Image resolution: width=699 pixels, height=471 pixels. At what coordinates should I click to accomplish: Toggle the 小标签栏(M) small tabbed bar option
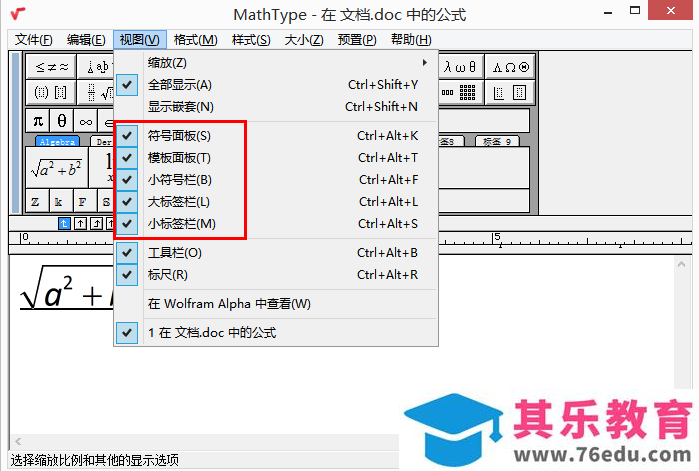(276, 223)
